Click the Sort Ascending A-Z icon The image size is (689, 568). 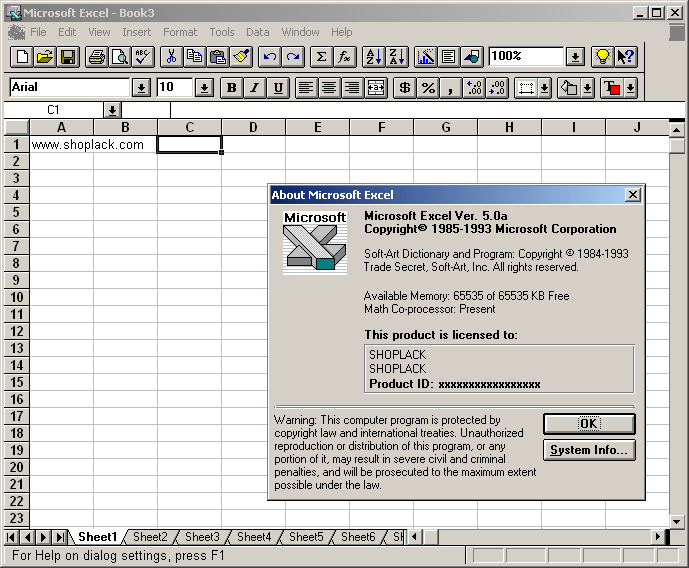coord(374,57)
